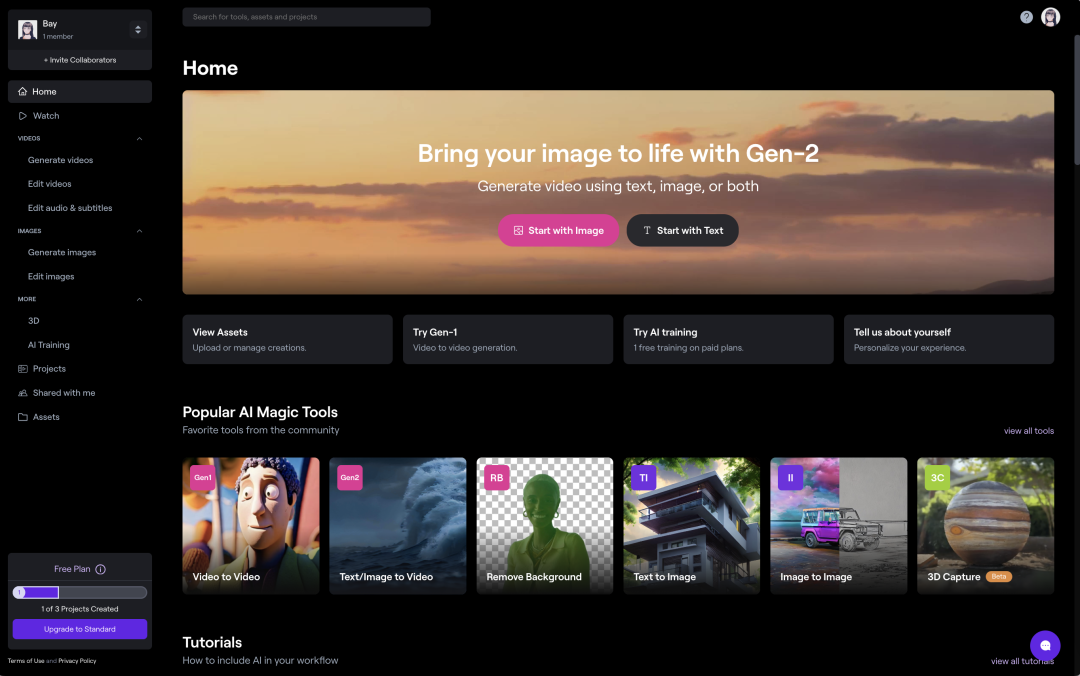1080x676 pixels.
Task: Open the Try Gen-1 card
Action: [x=508, y=339]
